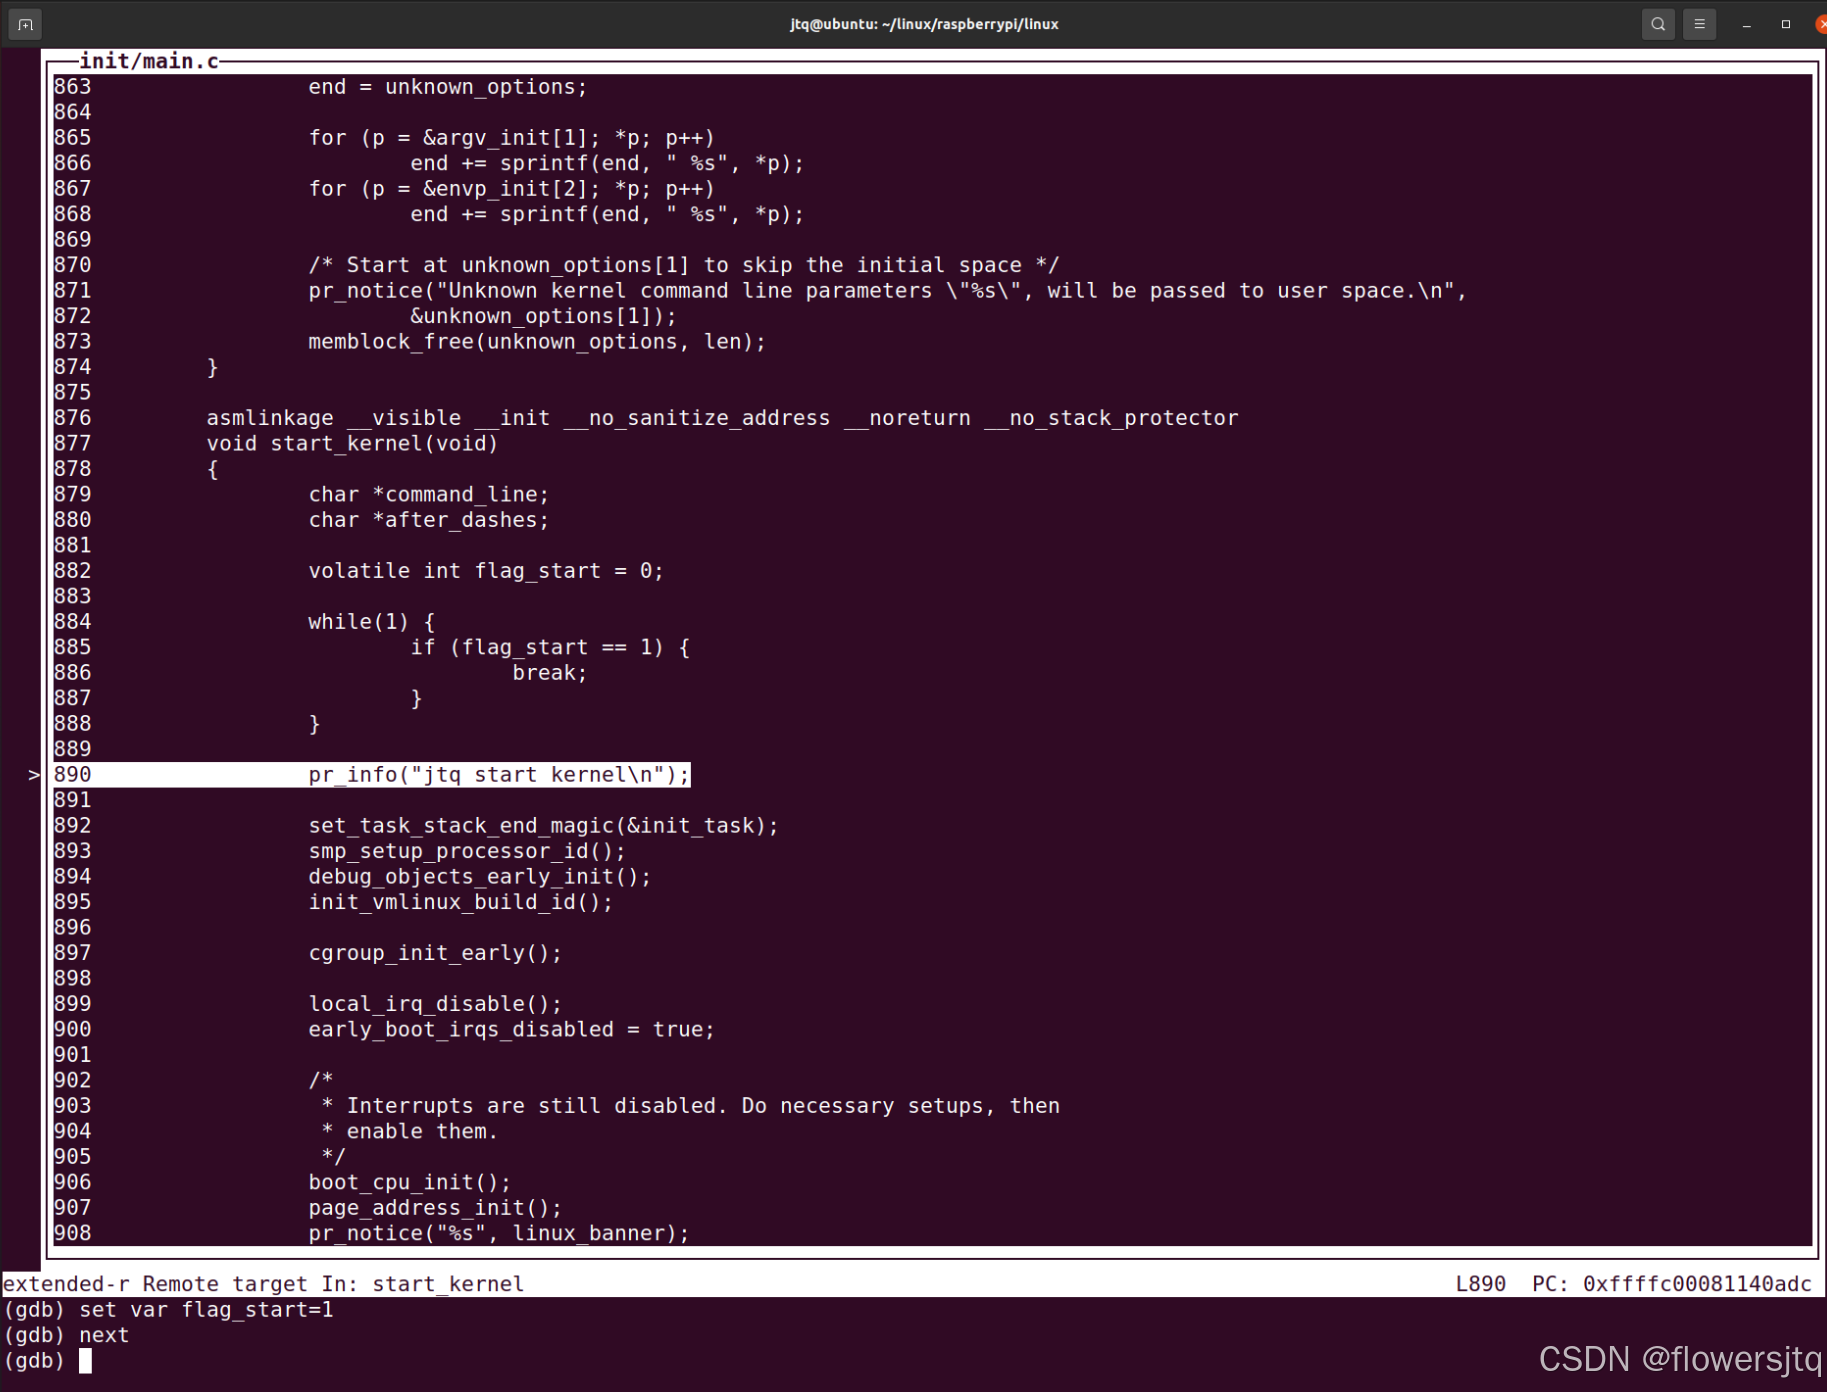The image size is (1827, 1392).
Task: Click the '* enable them.' comment line
Action: point(410,1132)
